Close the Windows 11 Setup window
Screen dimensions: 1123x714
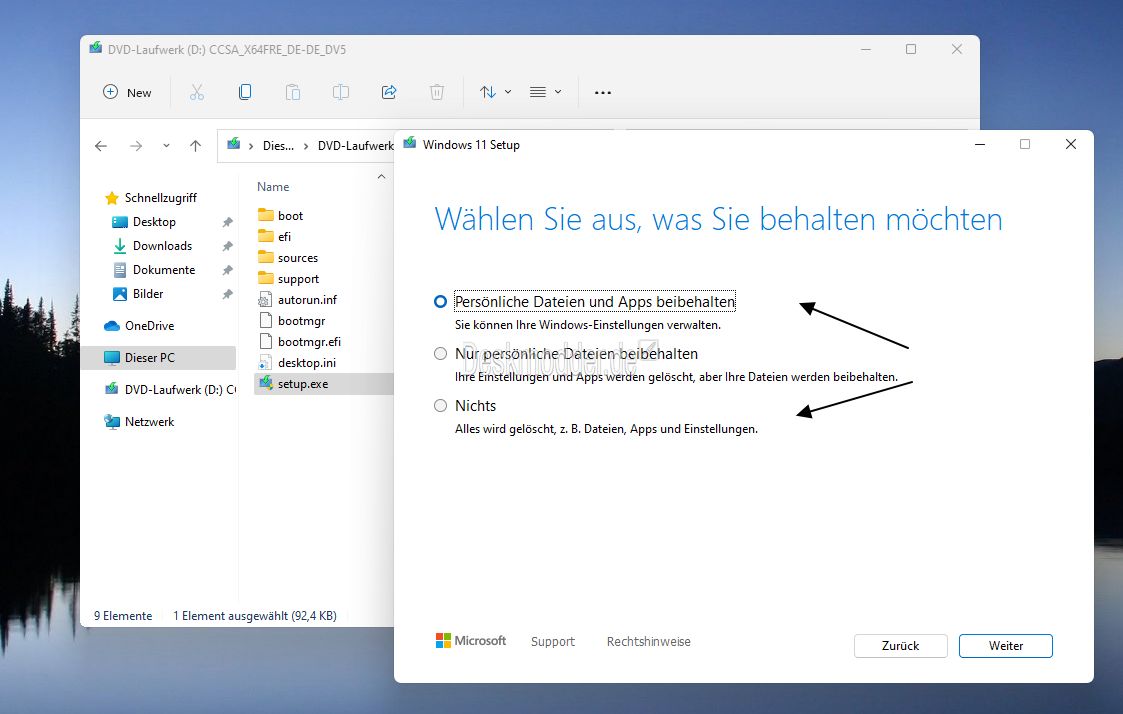(1071, 145)
